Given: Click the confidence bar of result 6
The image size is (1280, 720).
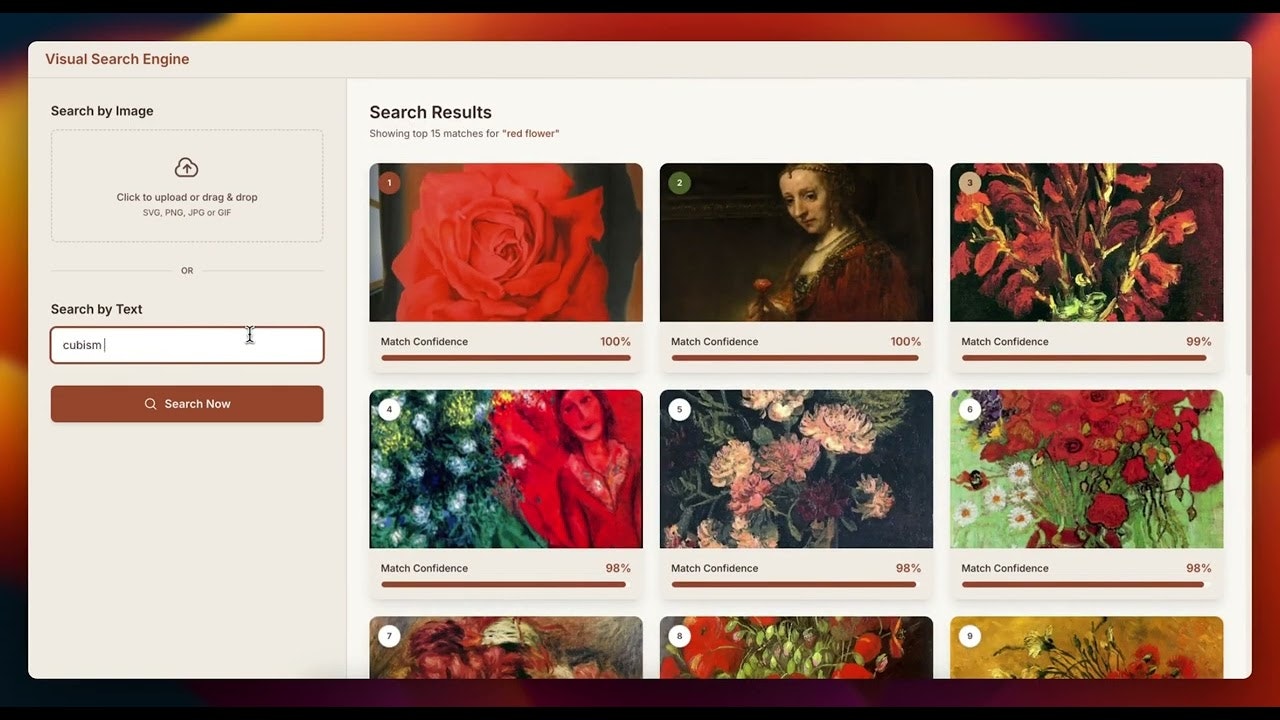Looking at the screenshot, I should (1086, 584).
